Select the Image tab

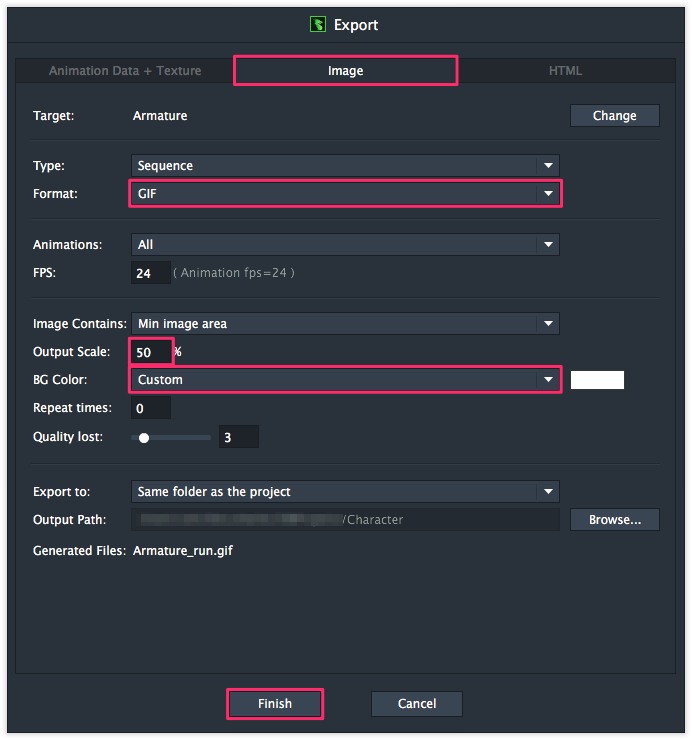click(346, 71)
